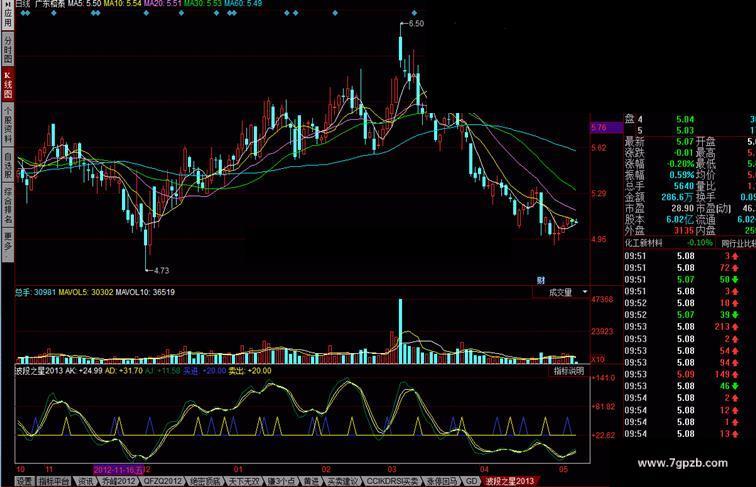
Task: Click the MAVOL5: 30302 label
Action: (x=86, y=292)
